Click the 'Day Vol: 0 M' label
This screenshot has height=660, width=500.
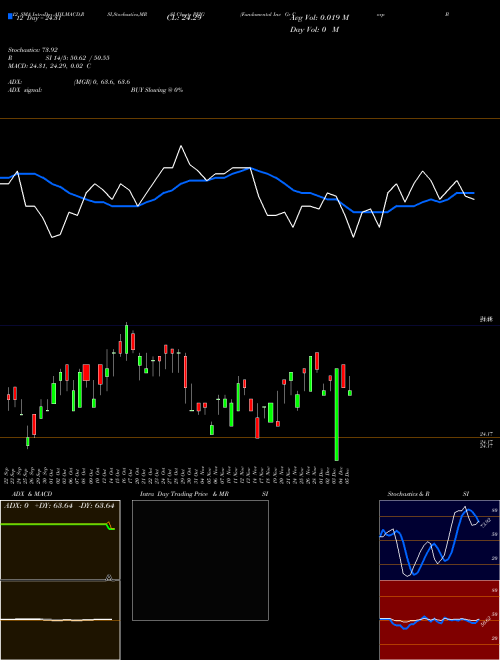coord(314,30)
